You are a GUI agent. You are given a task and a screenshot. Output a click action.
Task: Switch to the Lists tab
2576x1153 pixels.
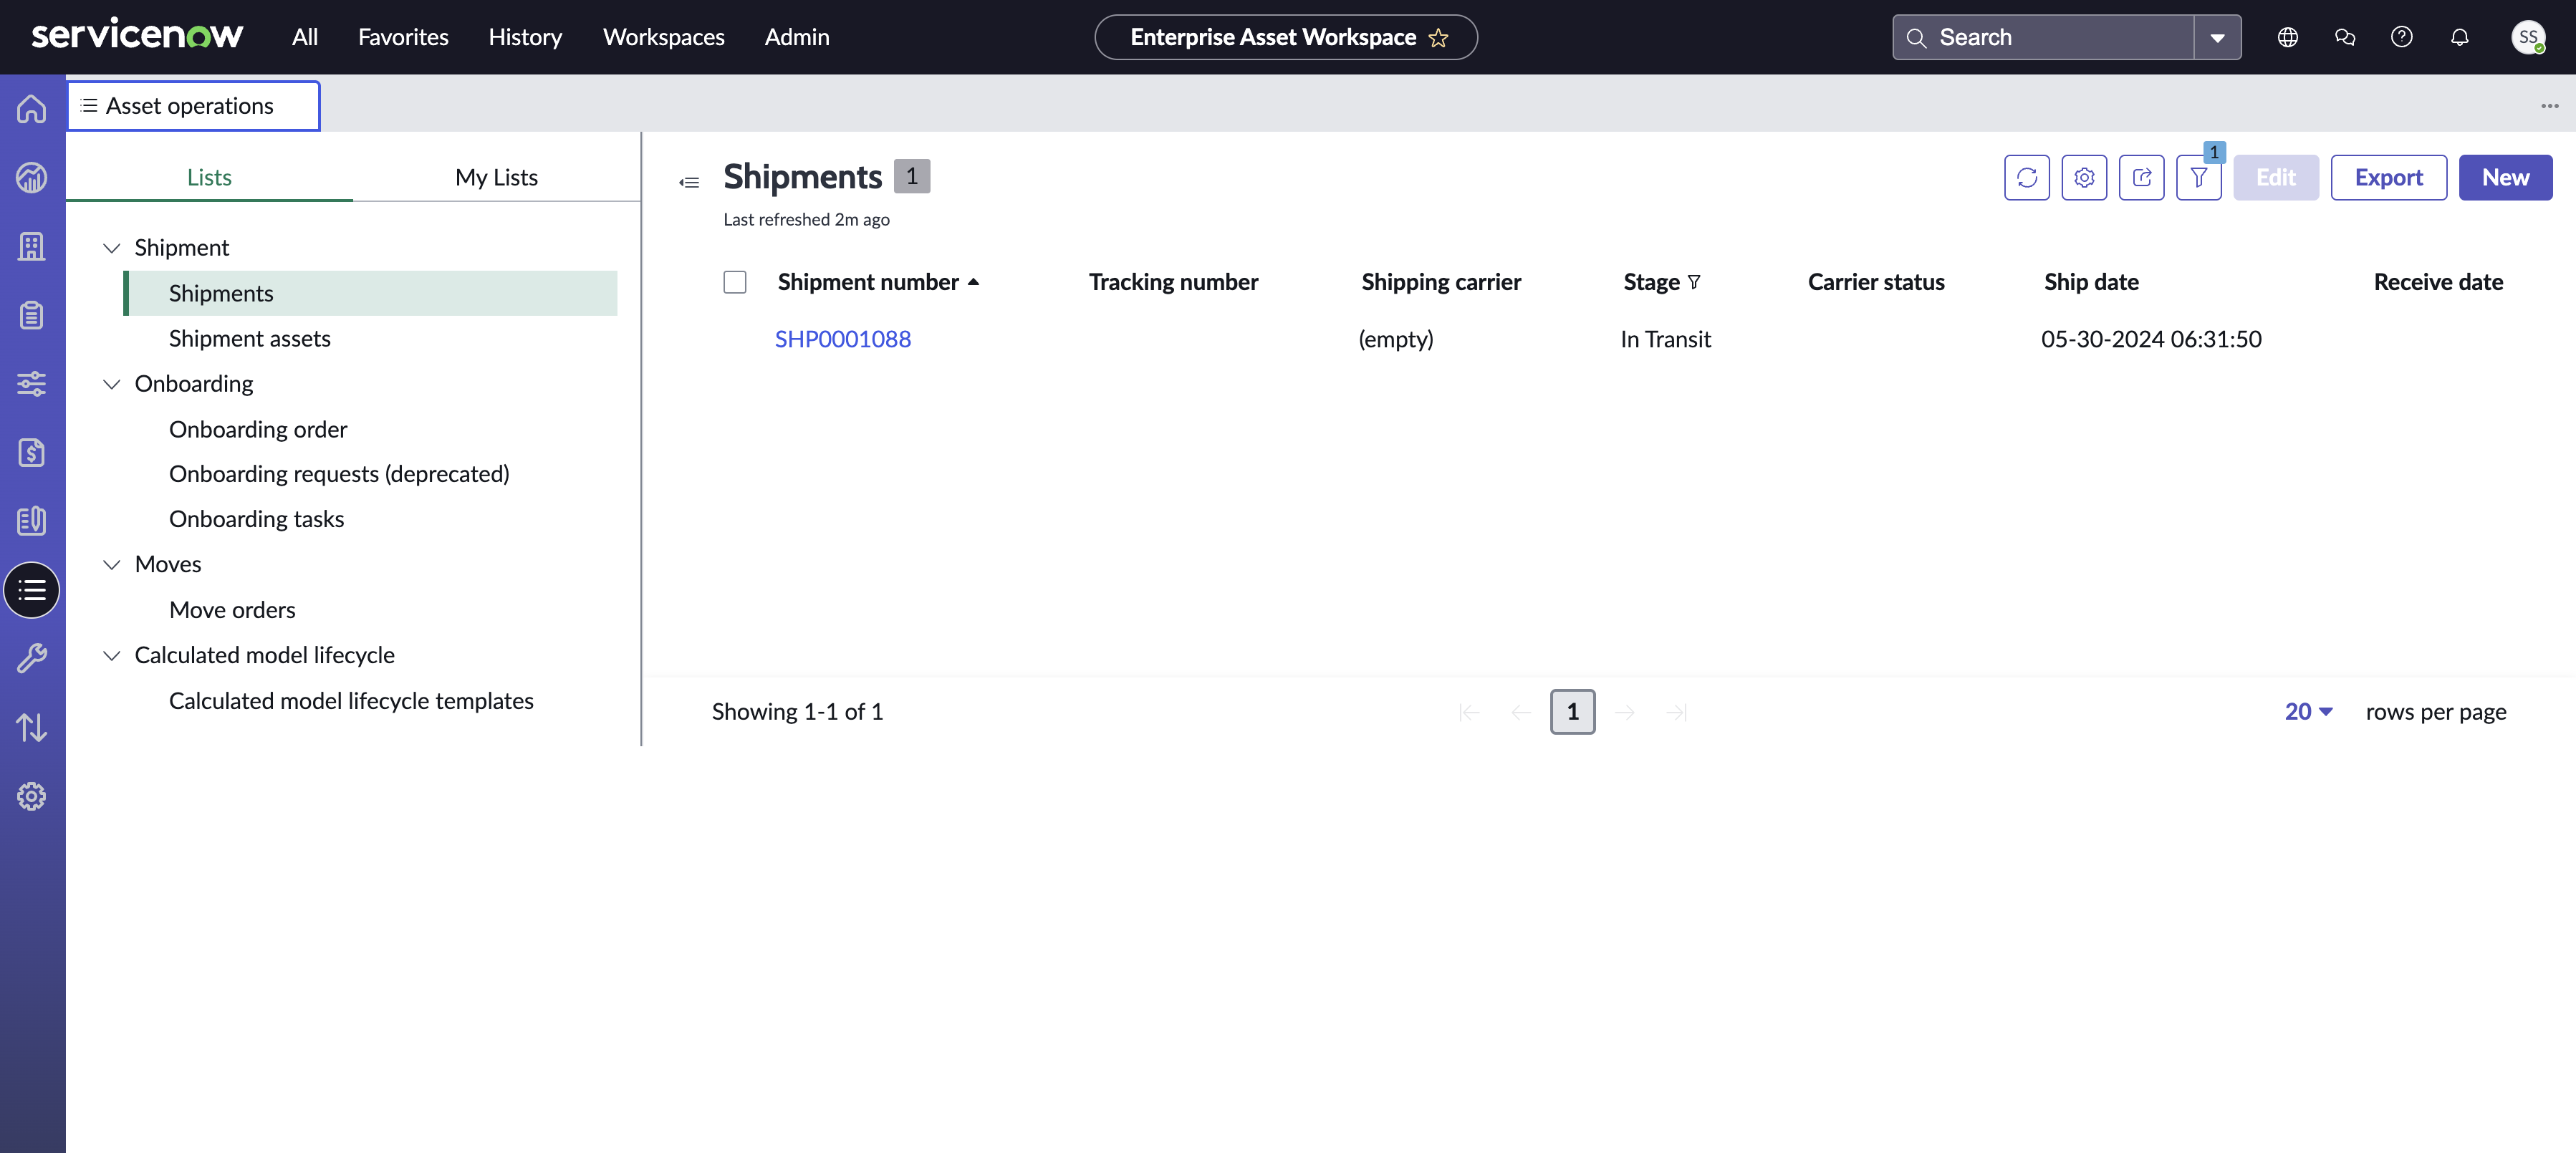pos(209,177)
